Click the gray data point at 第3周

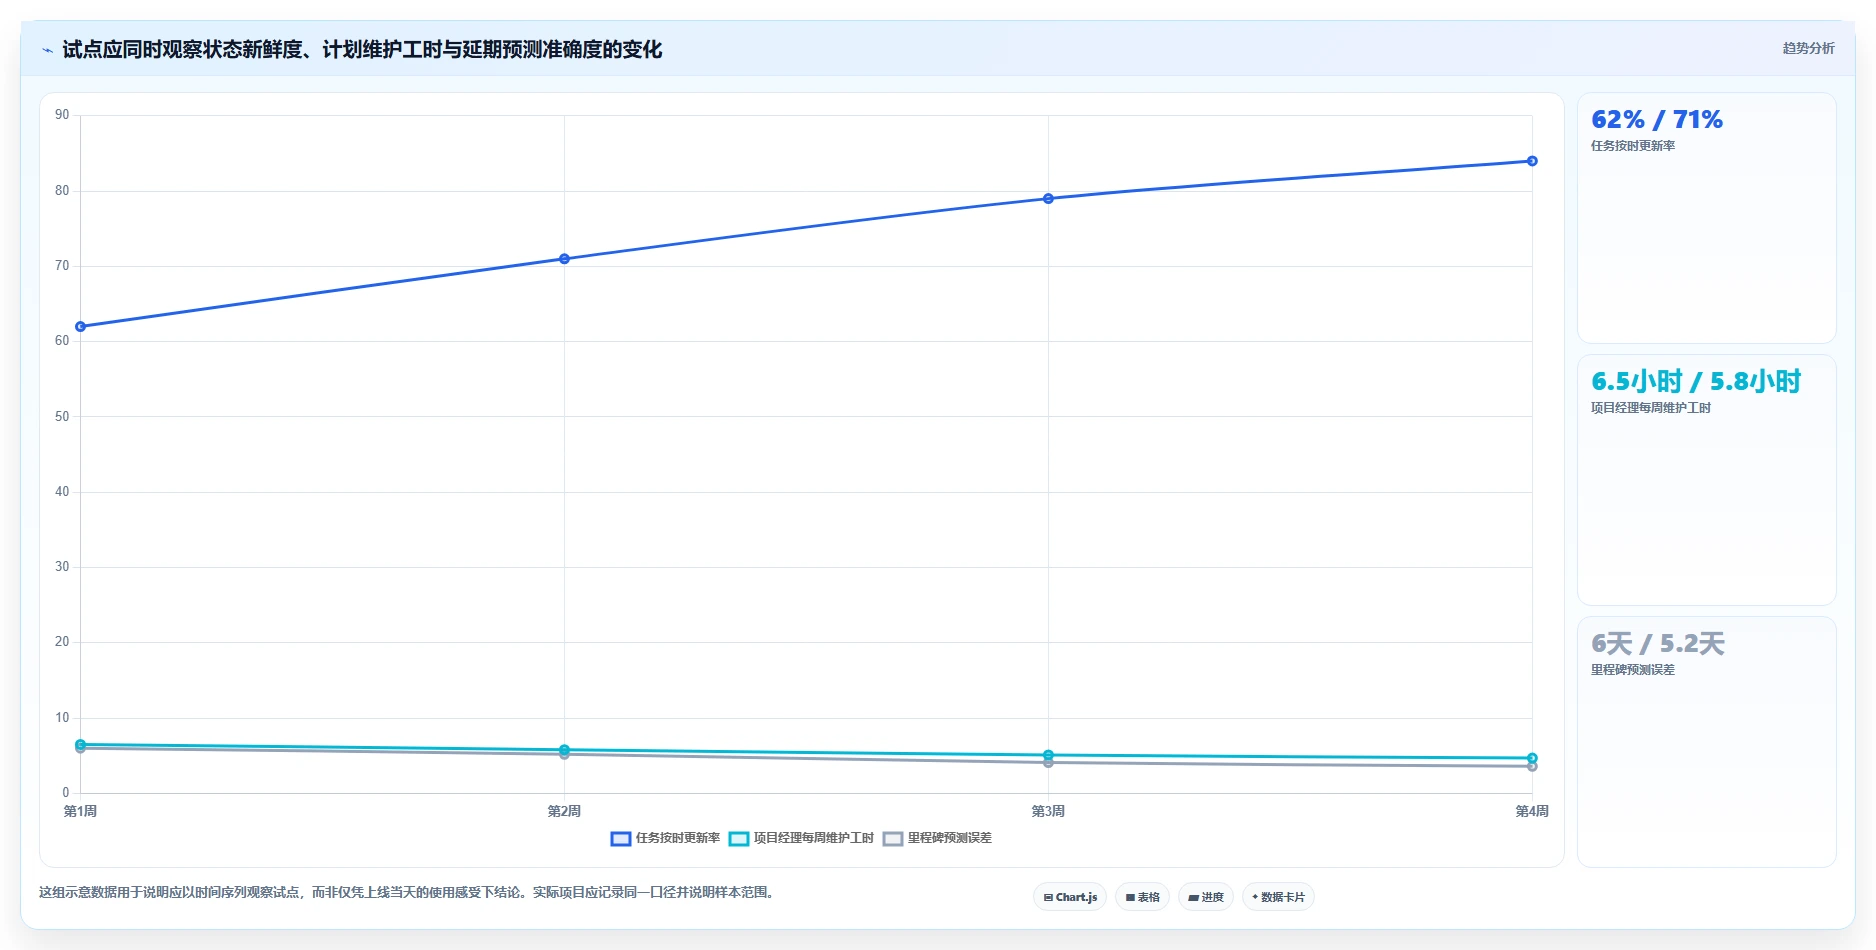click(1048, 763)
